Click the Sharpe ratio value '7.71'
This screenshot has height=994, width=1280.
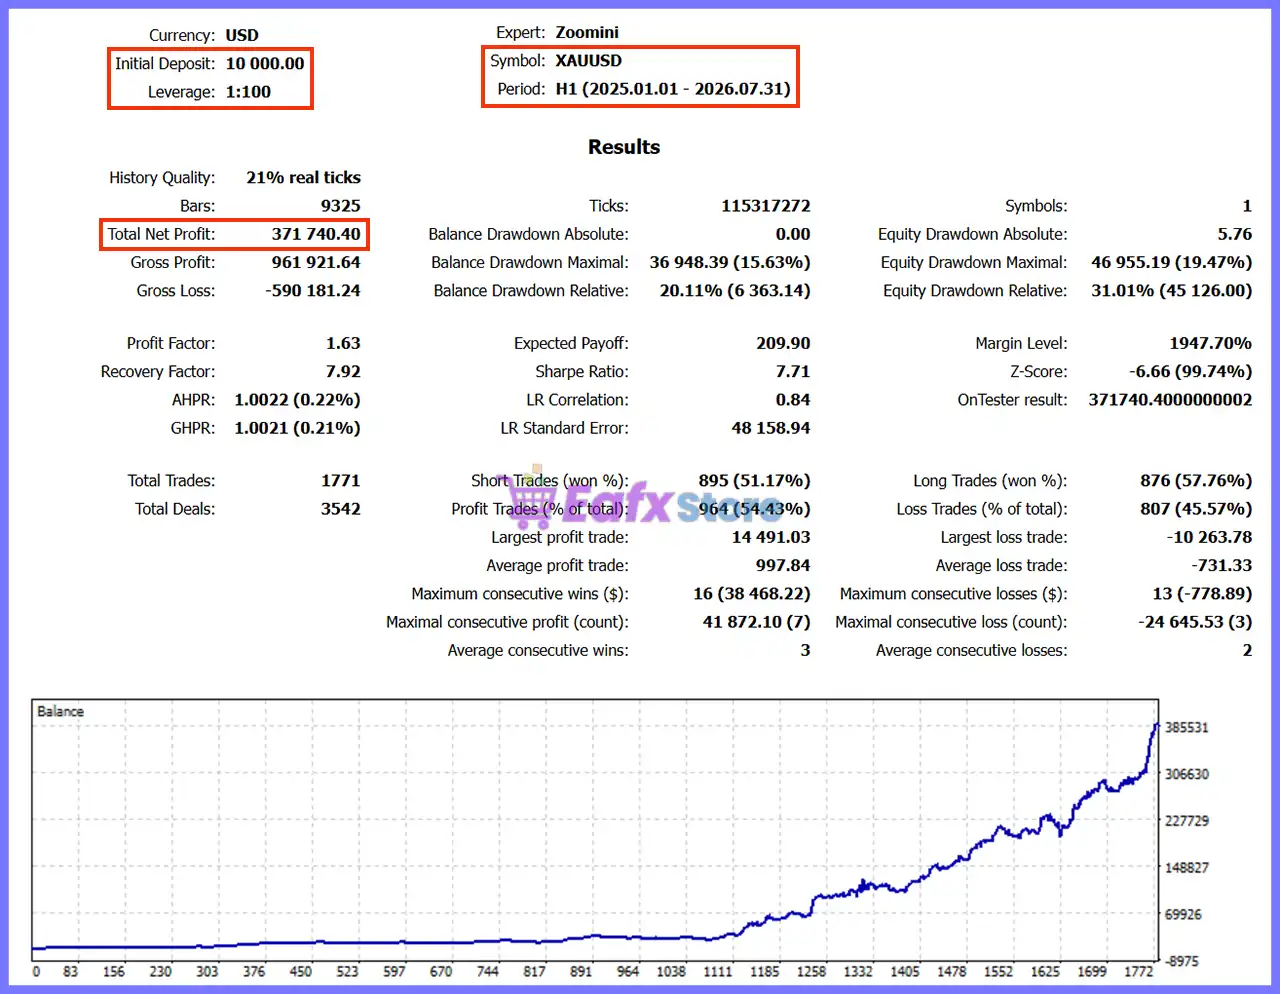coord(793,371)
